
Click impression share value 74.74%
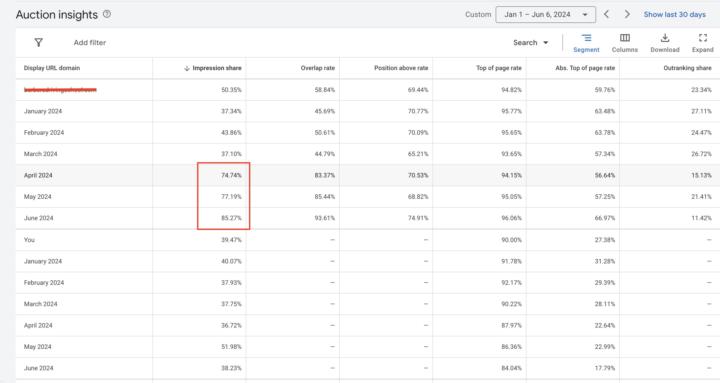[231, 175]
